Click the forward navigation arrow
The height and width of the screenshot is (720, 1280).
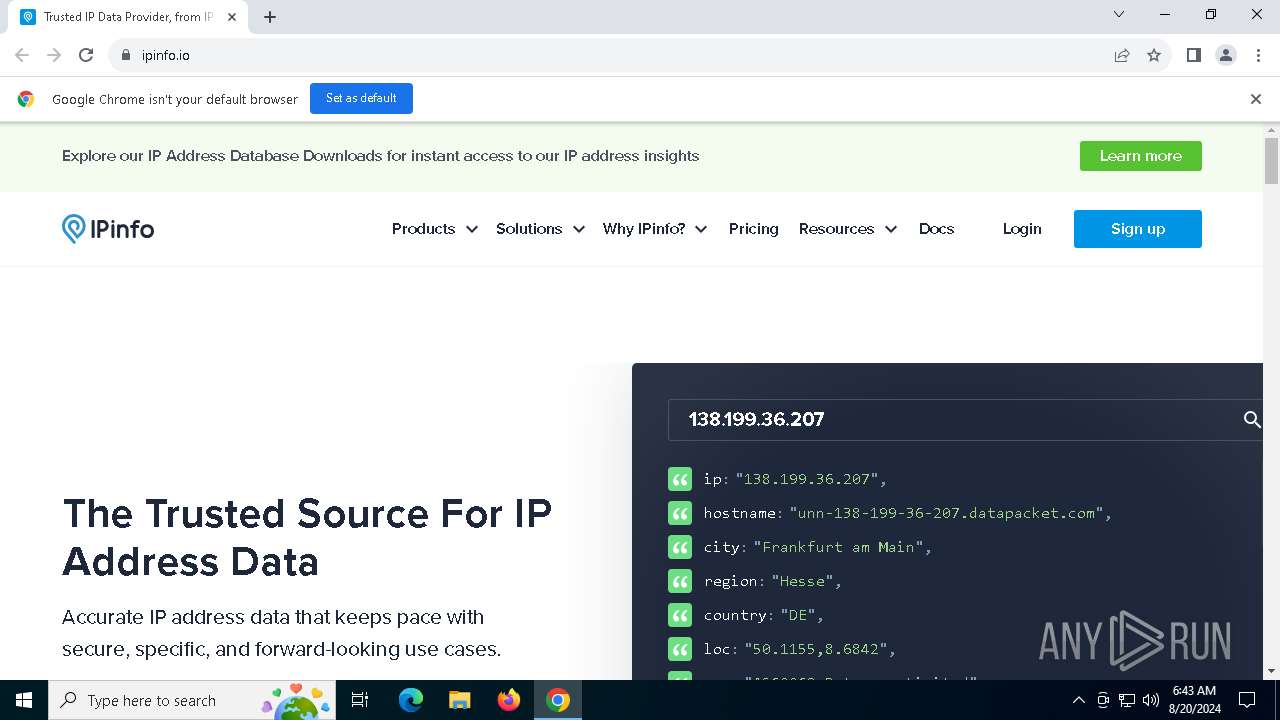click(54, 55)
